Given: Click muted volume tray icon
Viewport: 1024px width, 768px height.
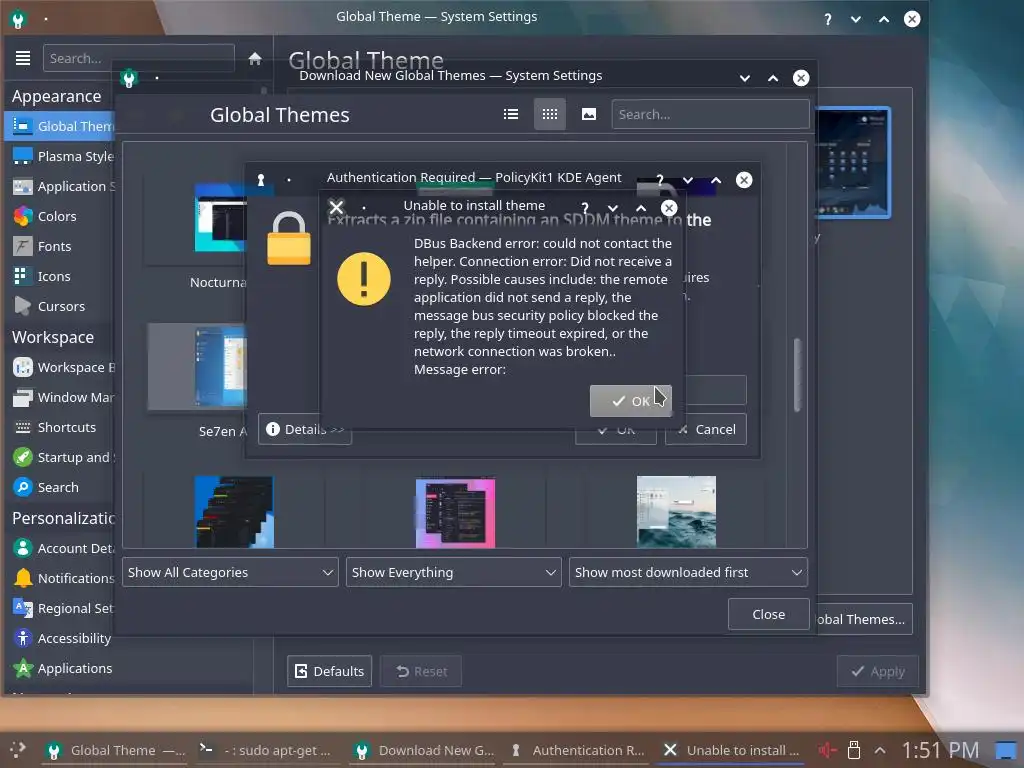Looking at the screenshot, I should 827,750.
